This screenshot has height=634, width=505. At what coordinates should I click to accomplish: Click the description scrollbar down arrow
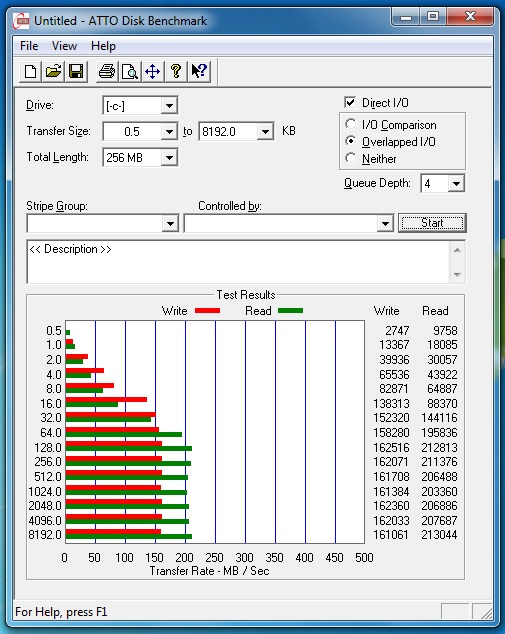457,275
